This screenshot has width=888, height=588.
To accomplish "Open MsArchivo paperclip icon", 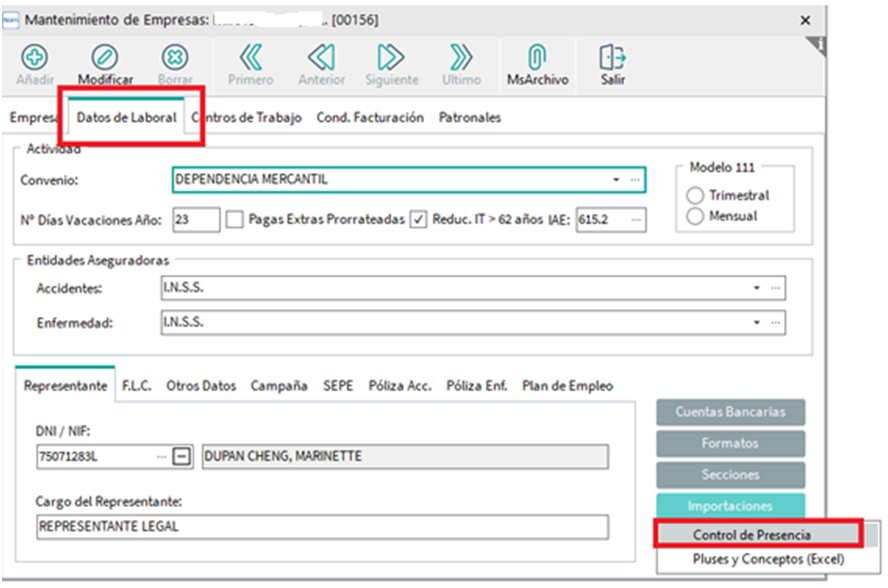I will click(537, 57).
